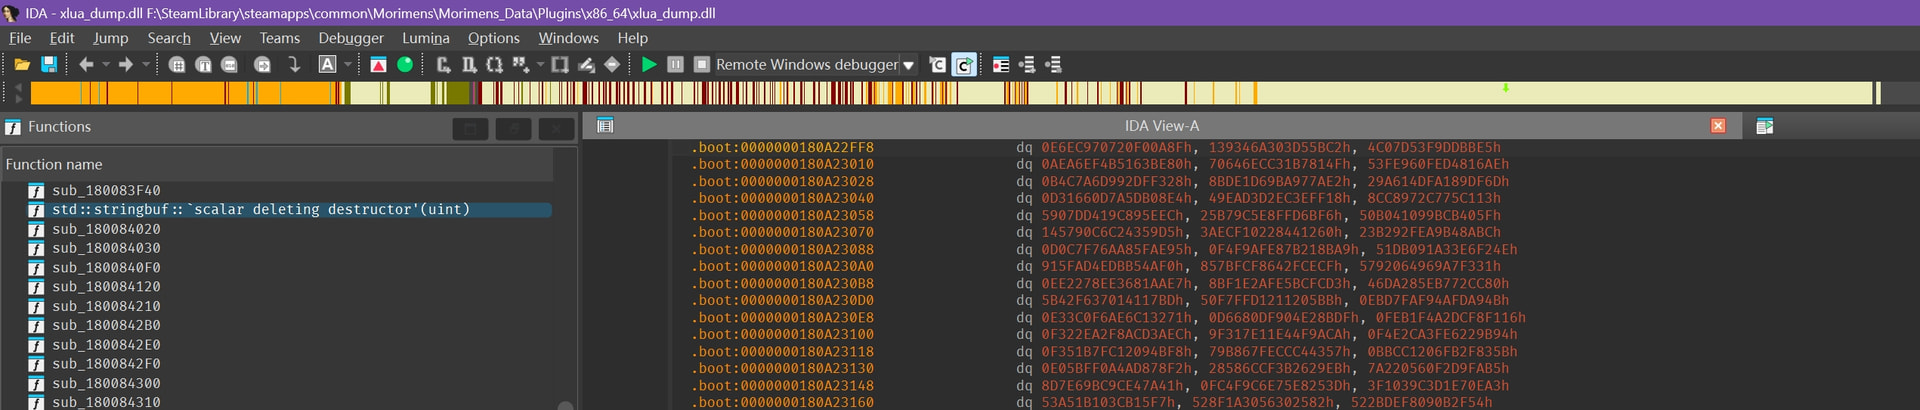Screen dimensions: 1920x410
Task: Click the open file folder icon
Action: (x=21, y=64)
